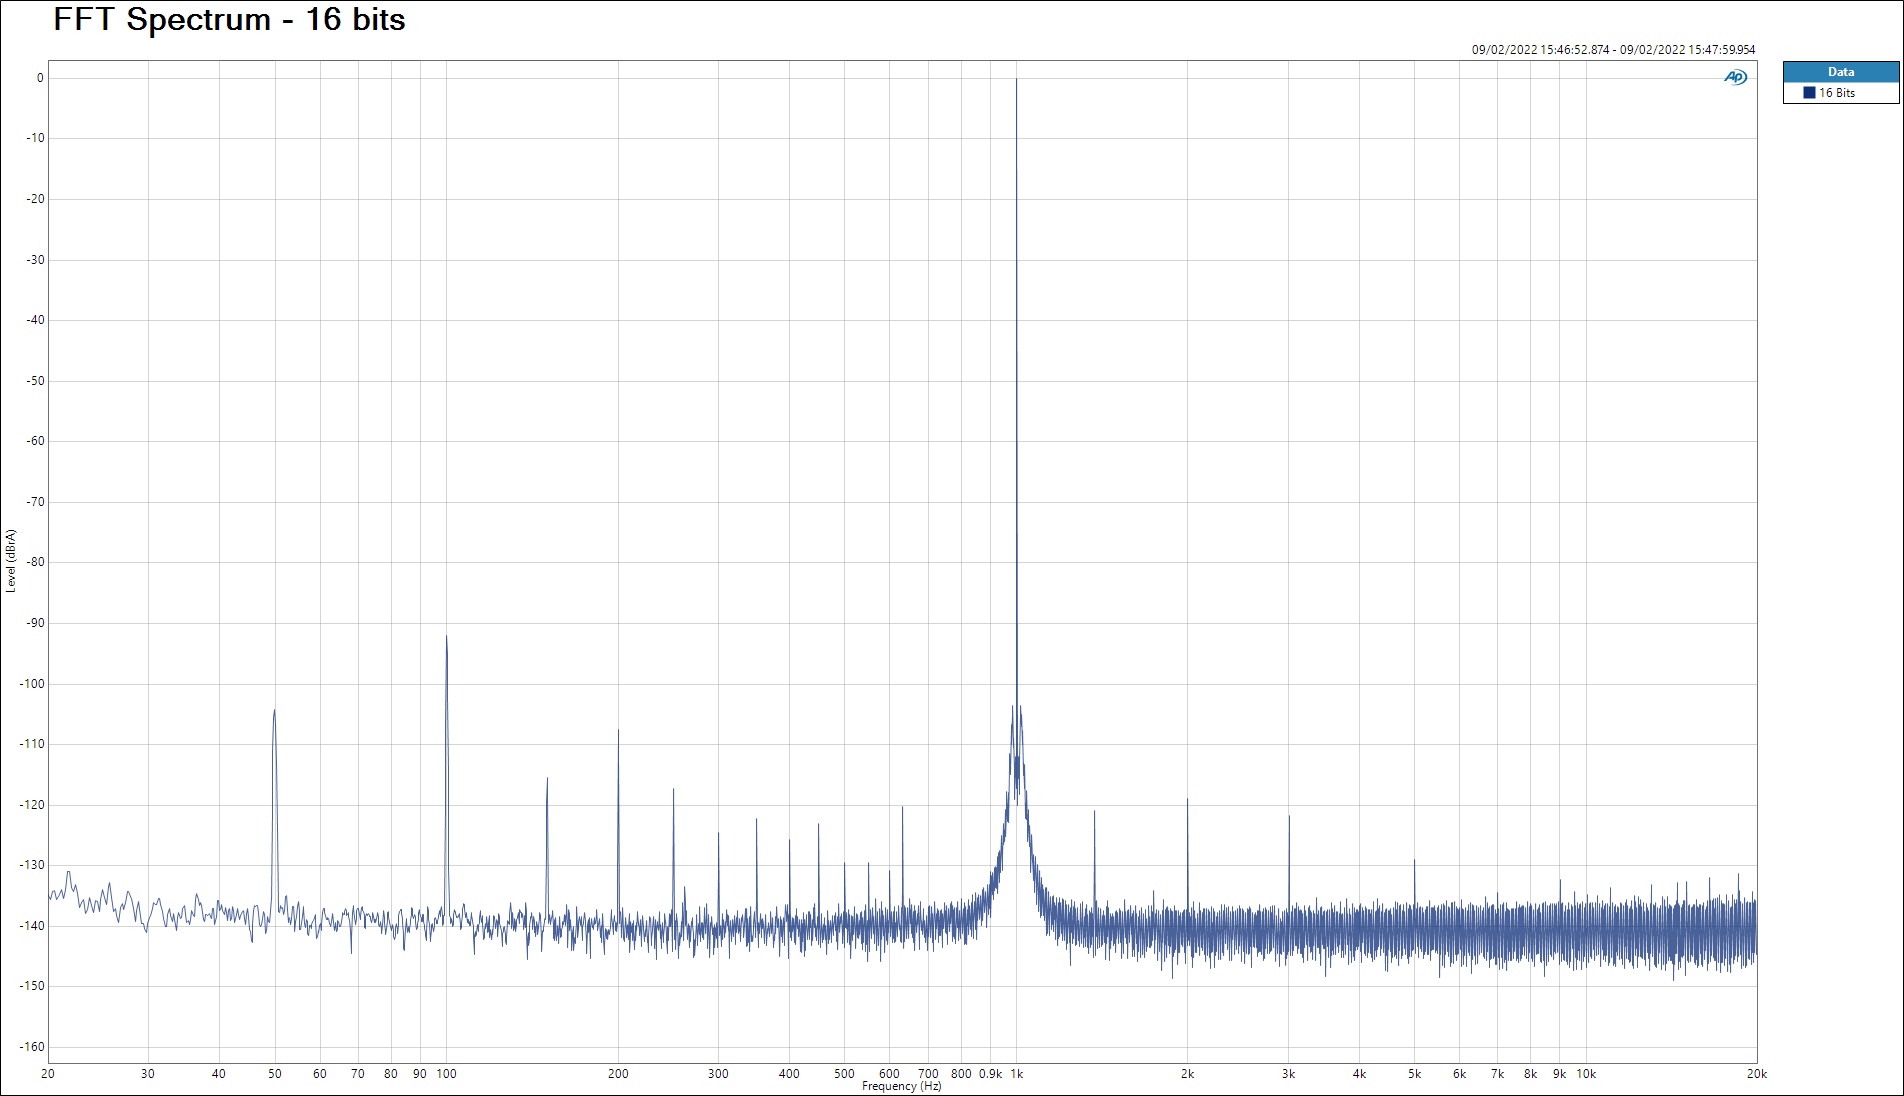
Task: Click the 0 tick label on y-axis
Action: pos(40,78)
